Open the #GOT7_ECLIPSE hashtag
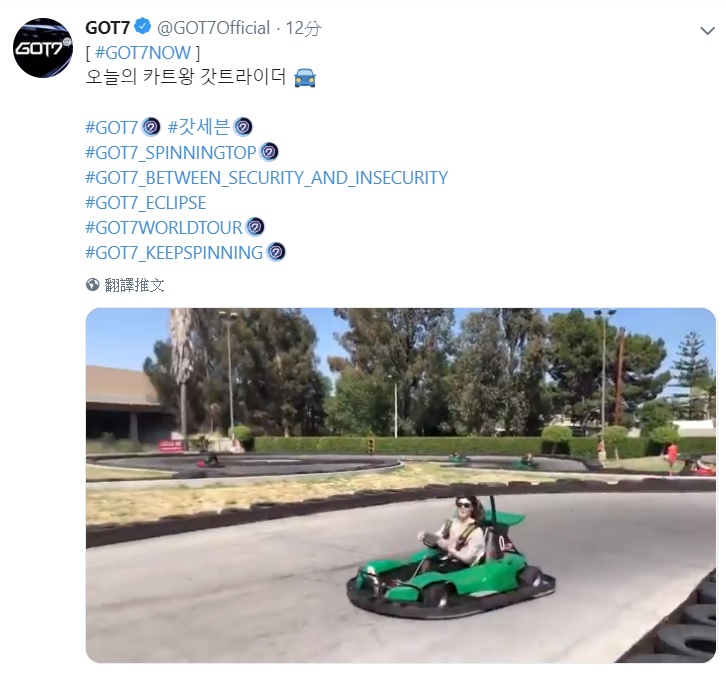The width and height of the screenshot is (726, 676). pos(146,203)
